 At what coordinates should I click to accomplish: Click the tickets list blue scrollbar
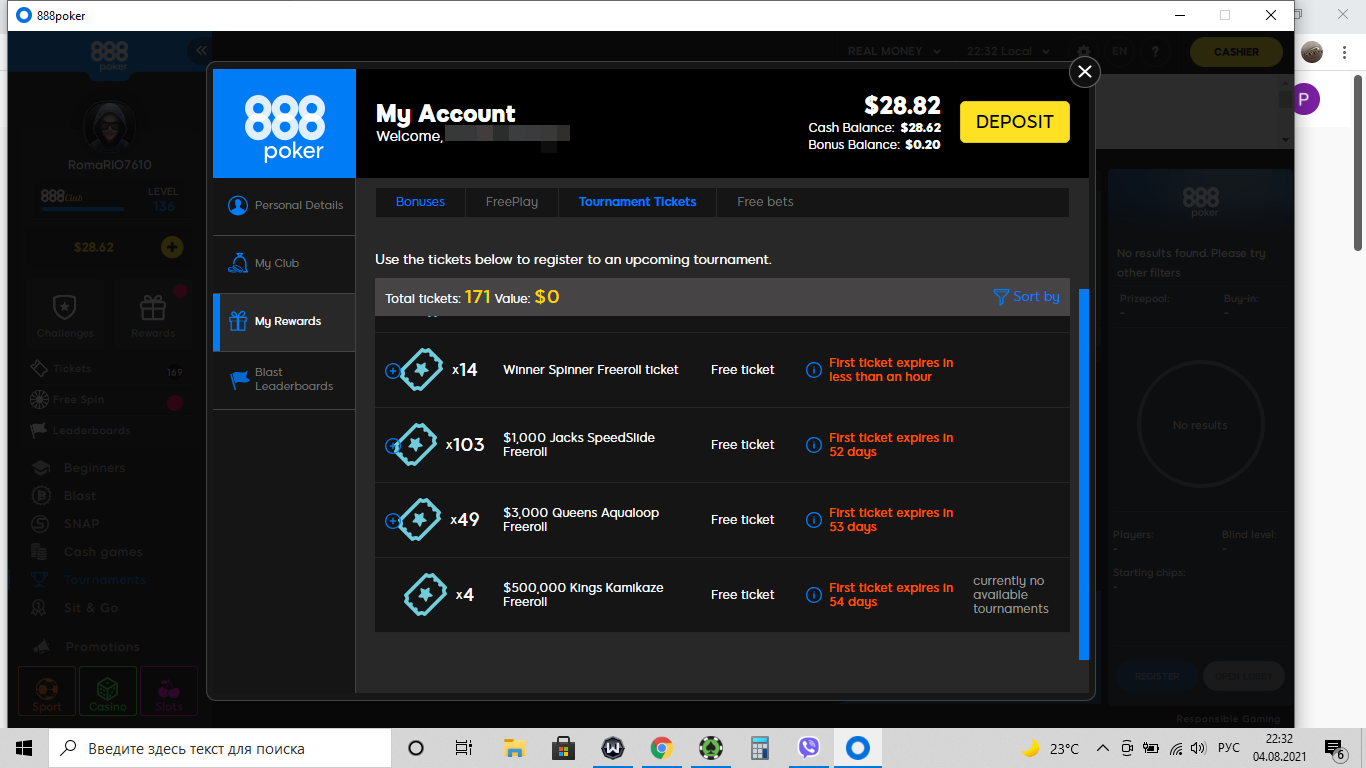pos(1084,474)
